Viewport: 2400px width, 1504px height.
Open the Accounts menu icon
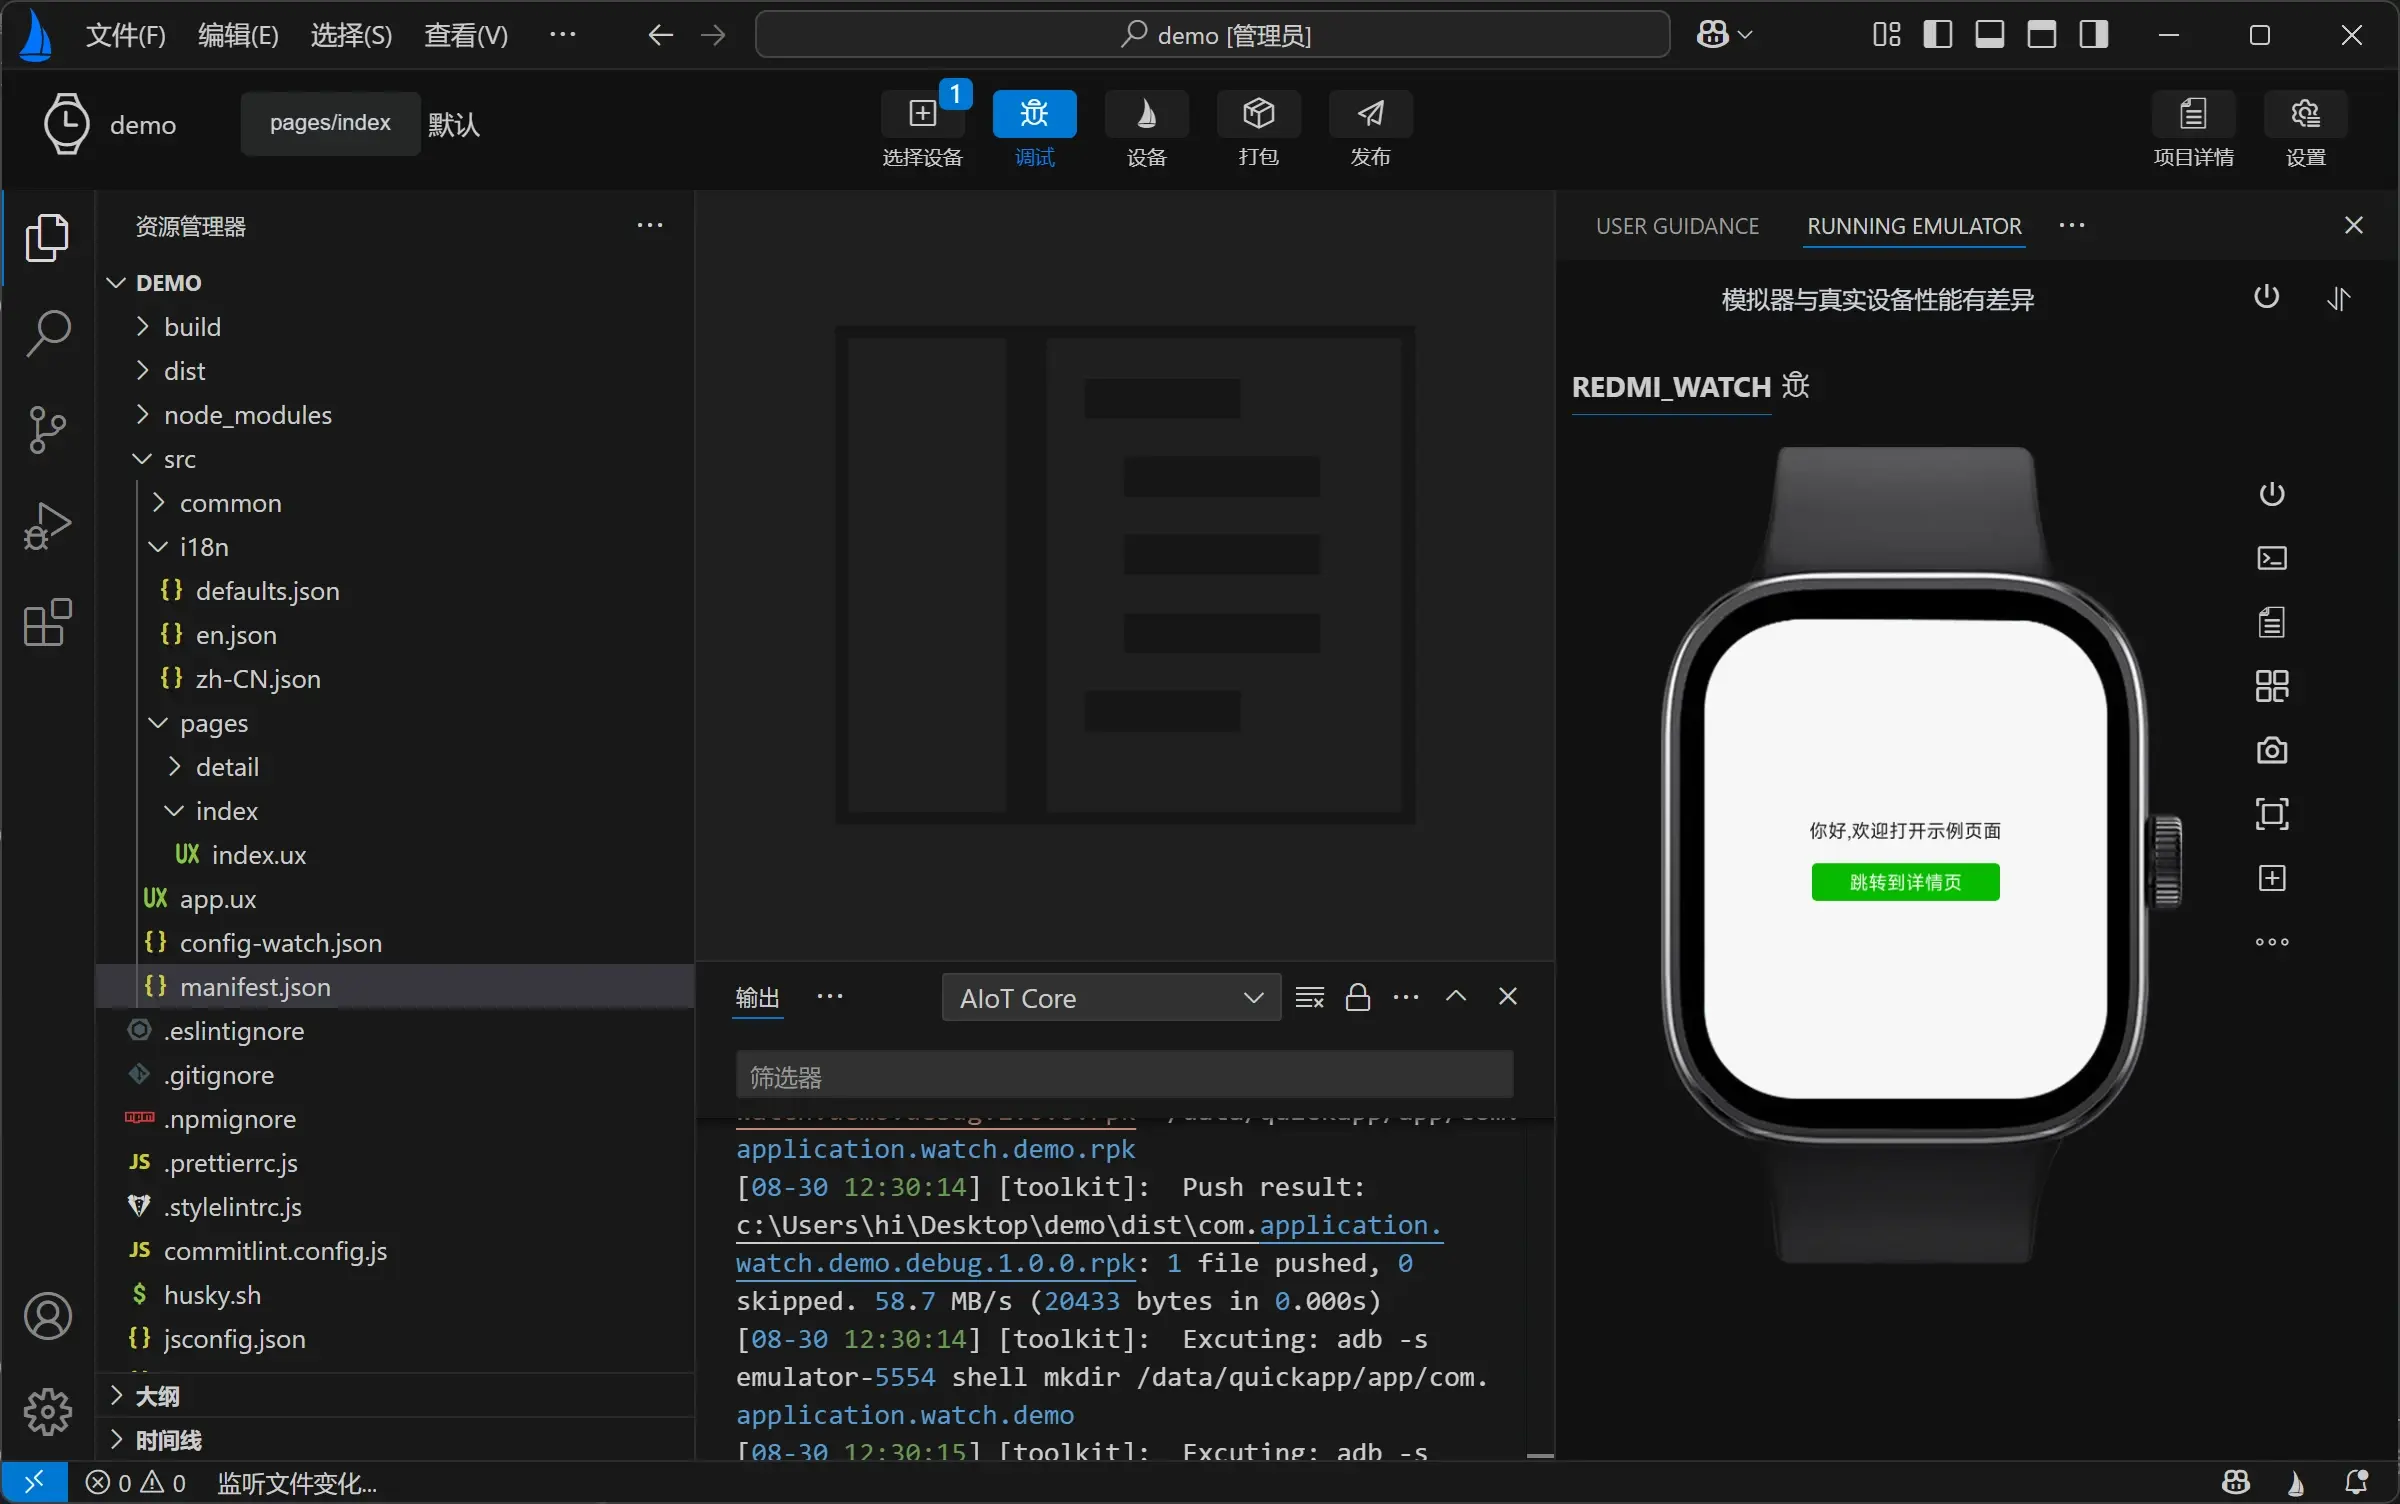[x=47, y=1316]
